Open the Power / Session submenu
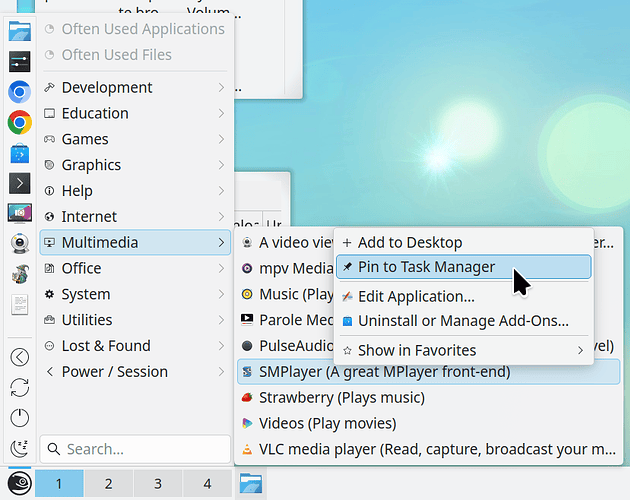 pyautogui.click(x=135, y=372)
